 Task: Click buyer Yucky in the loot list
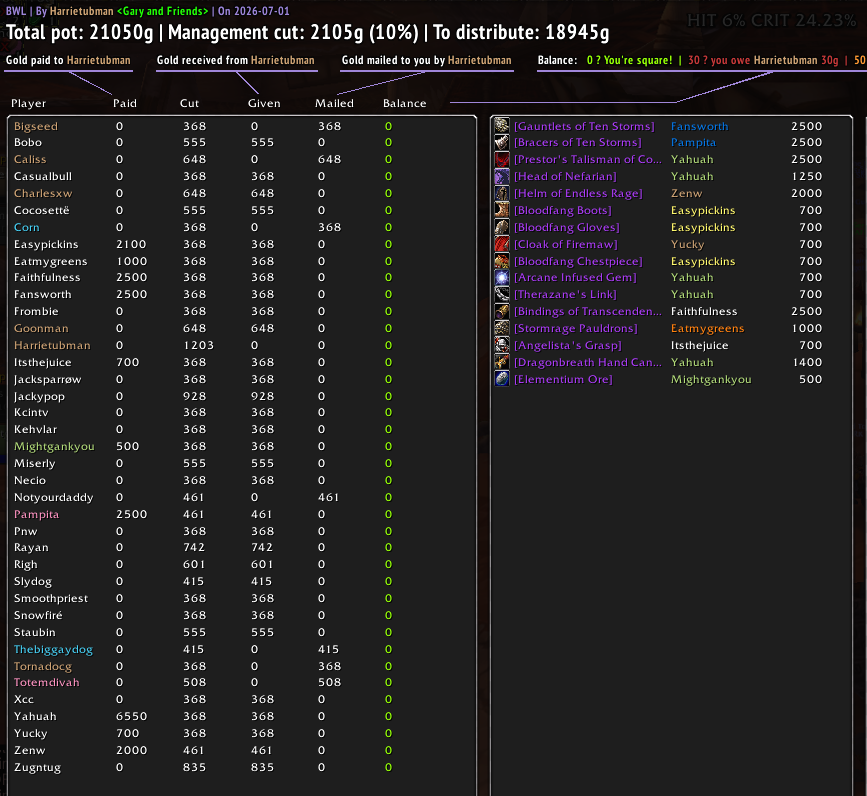[687, 244]
